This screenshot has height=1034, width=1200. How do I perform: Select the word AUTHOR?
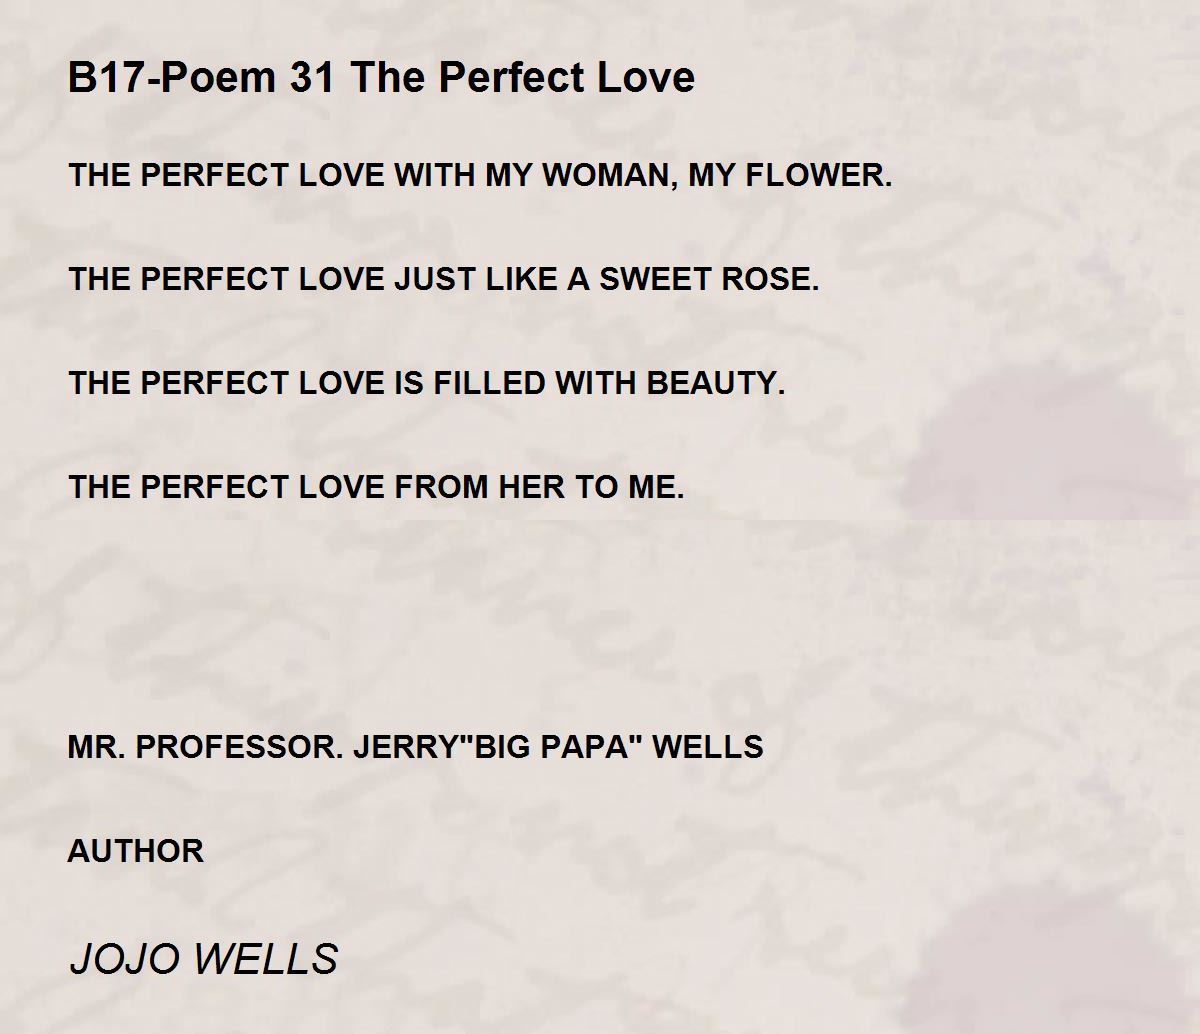click(x=136, y=851)
